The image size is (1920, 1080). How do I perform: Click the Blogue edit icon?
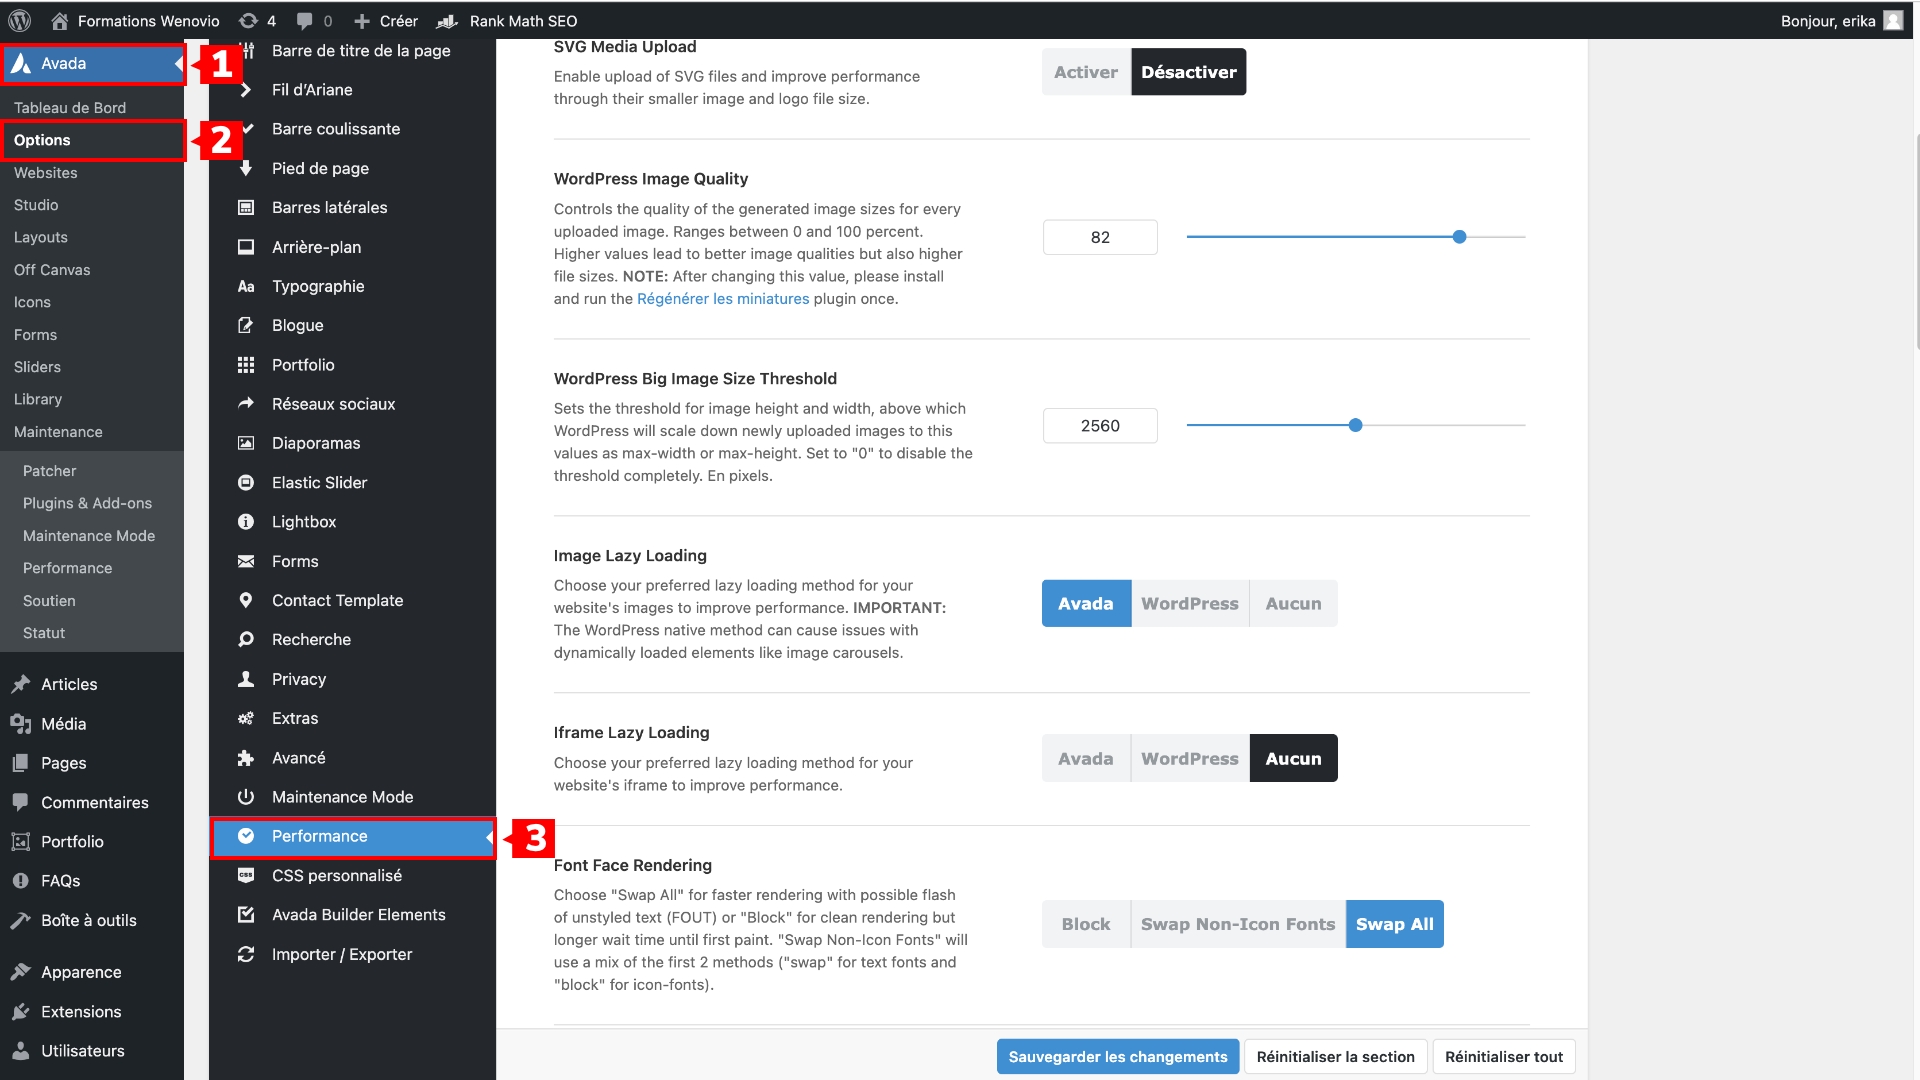tap(246, 325)
